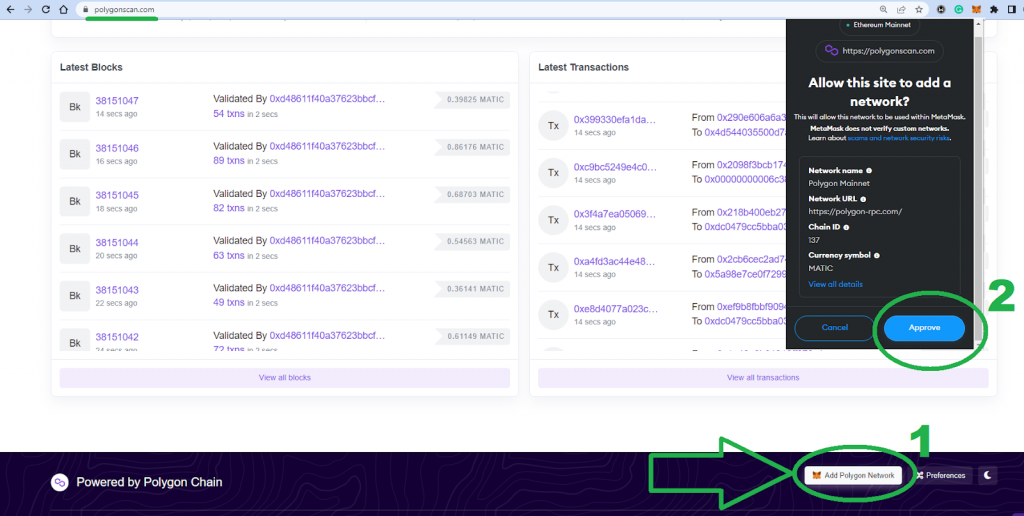Open transaction 0xe8d4077a023c
The height and width of the screenshot is (516, 1024).
pos(615,309)
